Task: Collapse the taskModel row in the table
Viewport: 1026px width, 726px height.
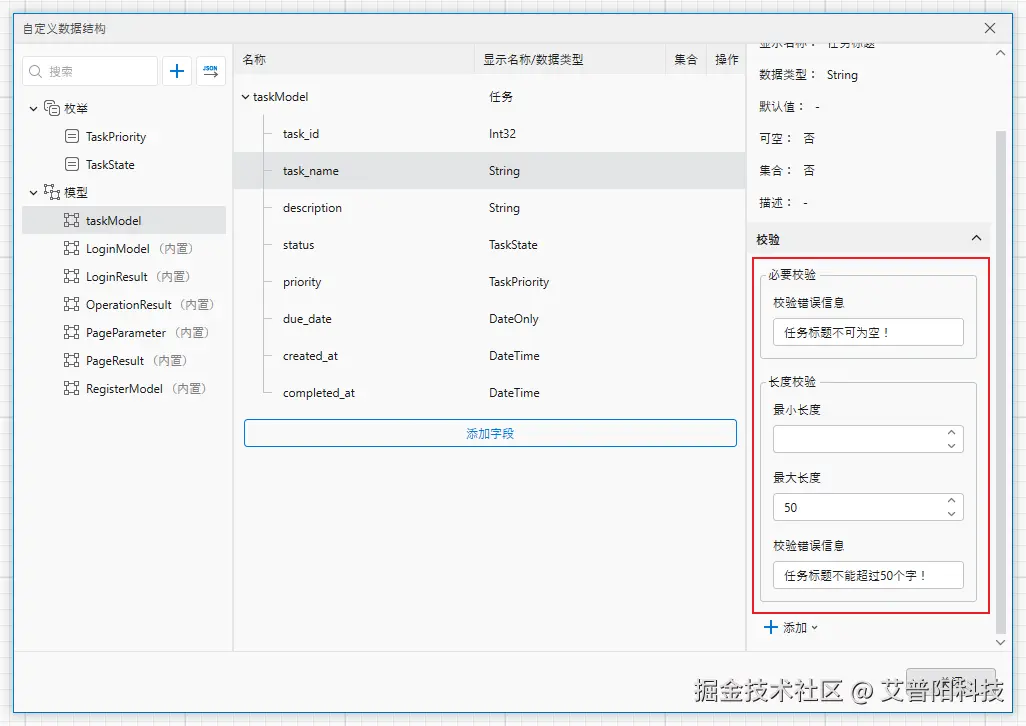Action: (x=245, y=97)
